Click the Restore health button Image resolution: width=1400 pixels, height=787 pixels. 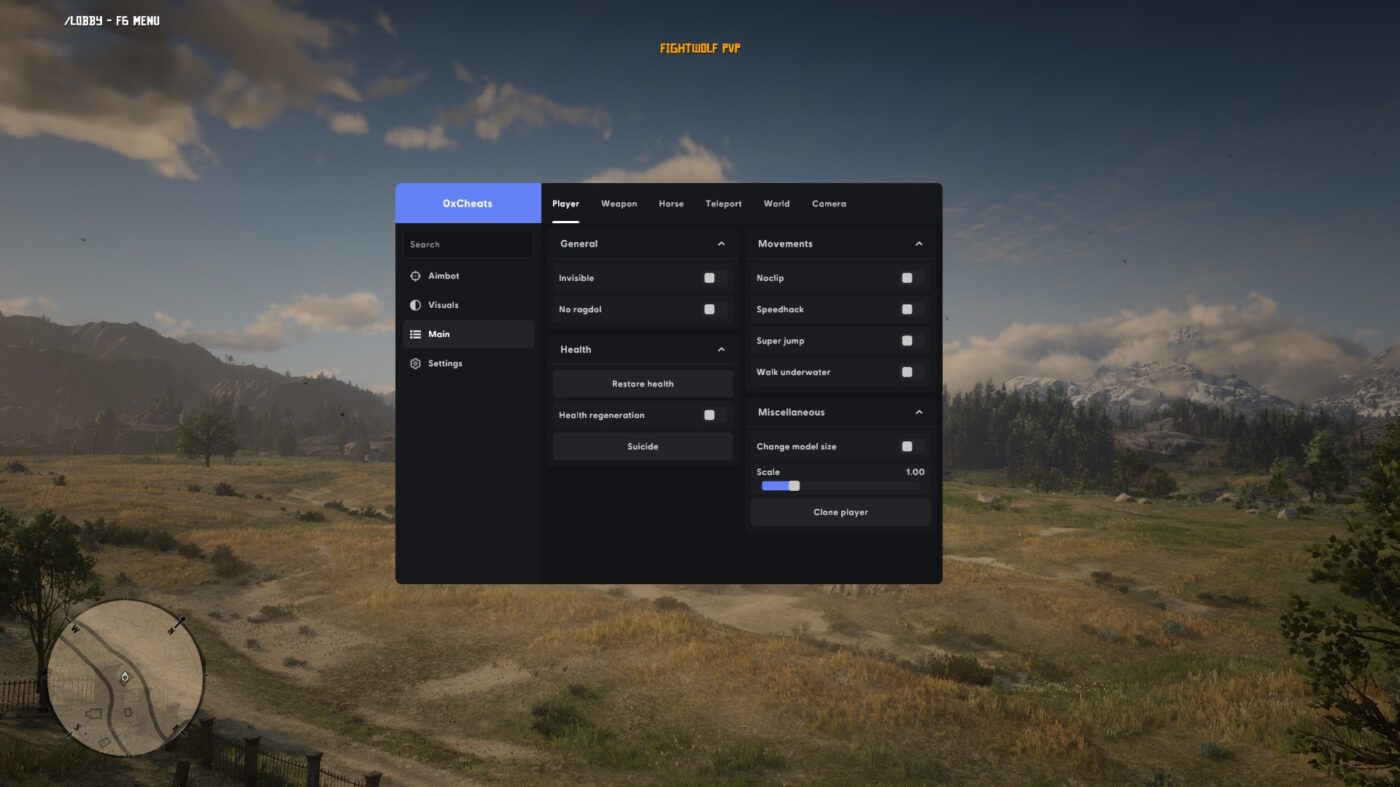642,383
